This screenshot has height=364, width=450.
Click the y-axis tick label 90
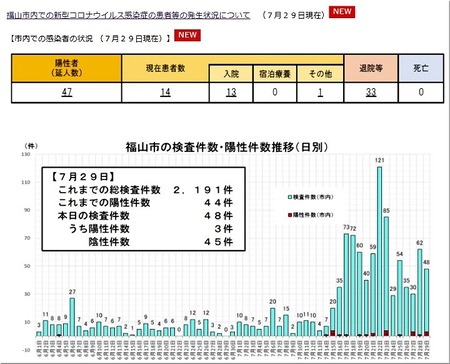point(27,210)
